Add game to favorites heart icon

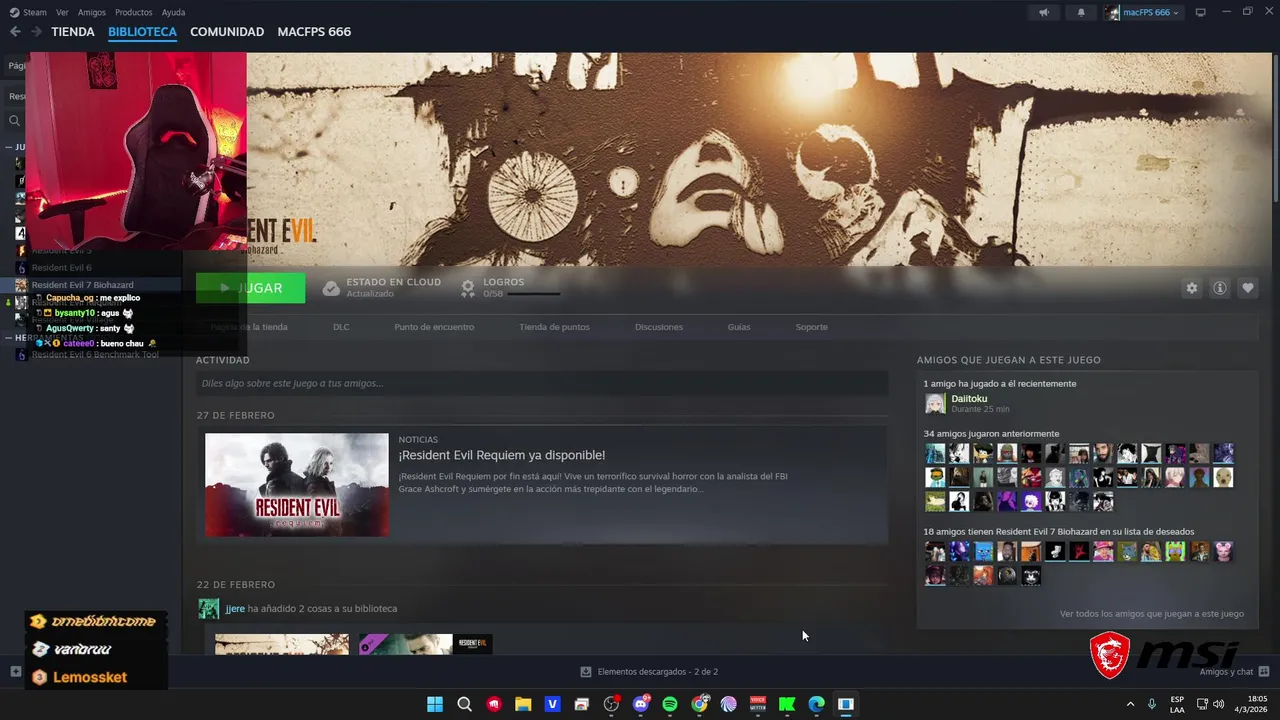pyautogui.click(x=1248, y=288)
